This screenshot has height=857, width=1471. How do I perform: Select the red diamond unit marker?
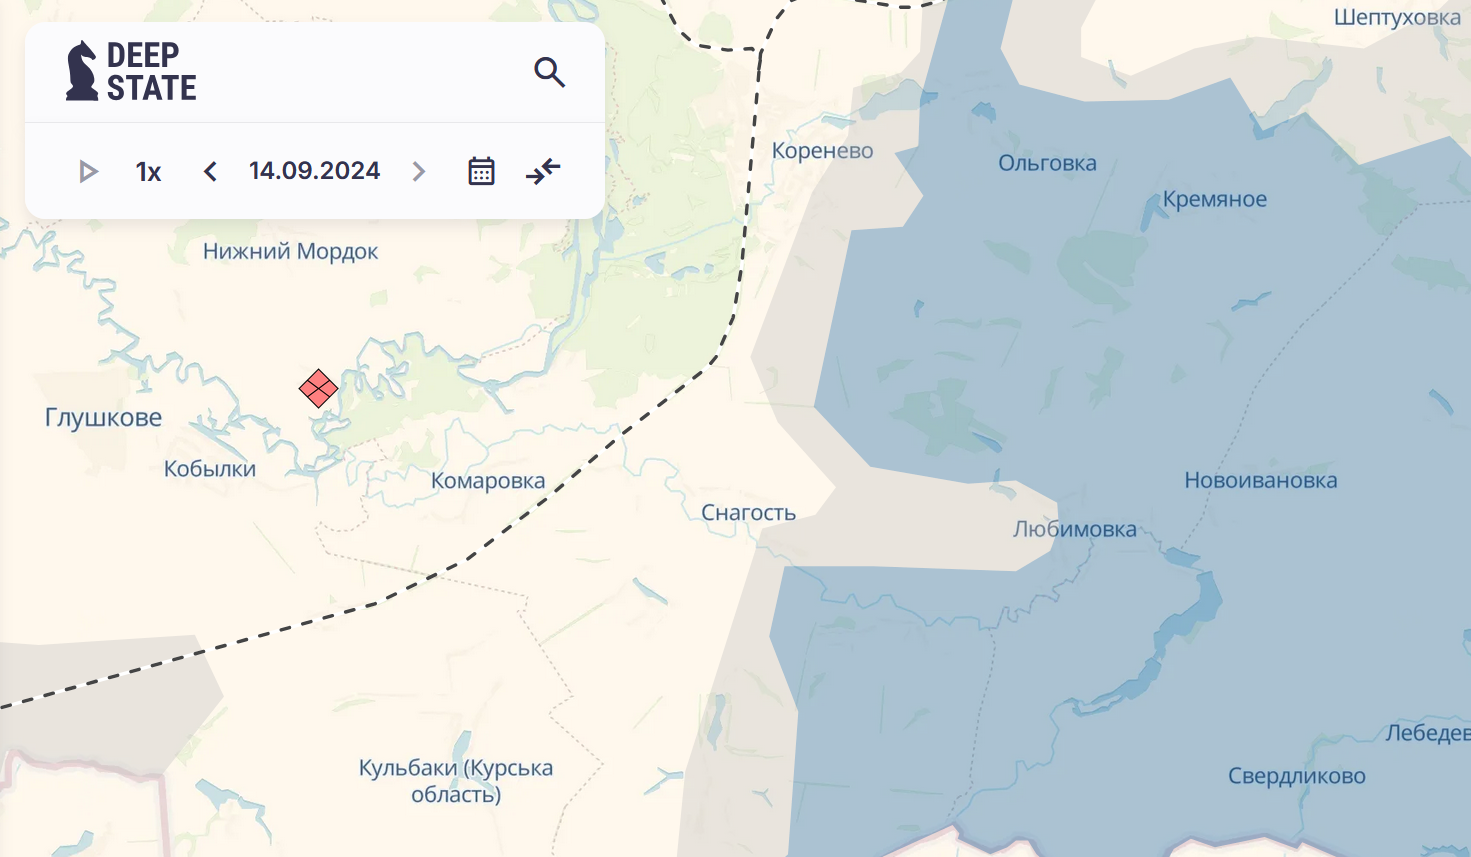click(x=318, y=388)
